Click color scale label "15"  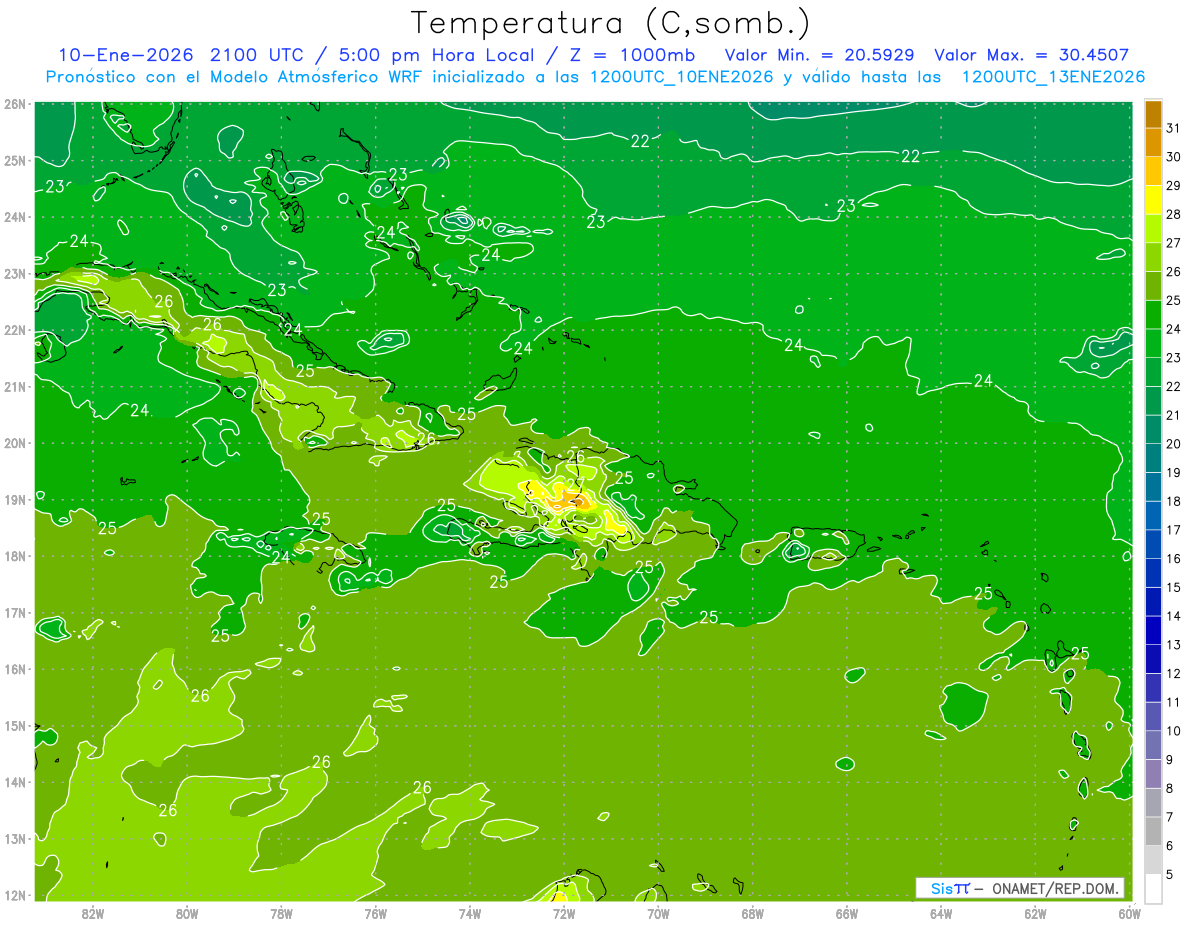[1173, 587]
